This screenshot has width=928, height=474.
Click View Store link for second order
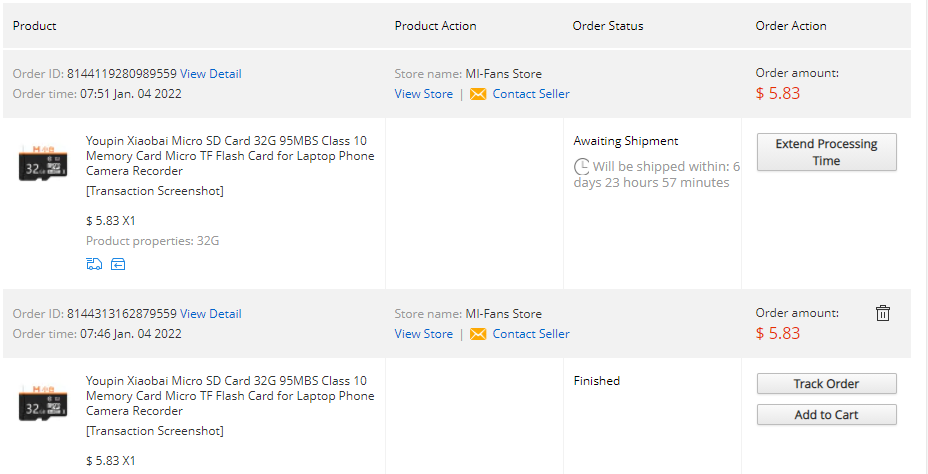tap(424, 334)
